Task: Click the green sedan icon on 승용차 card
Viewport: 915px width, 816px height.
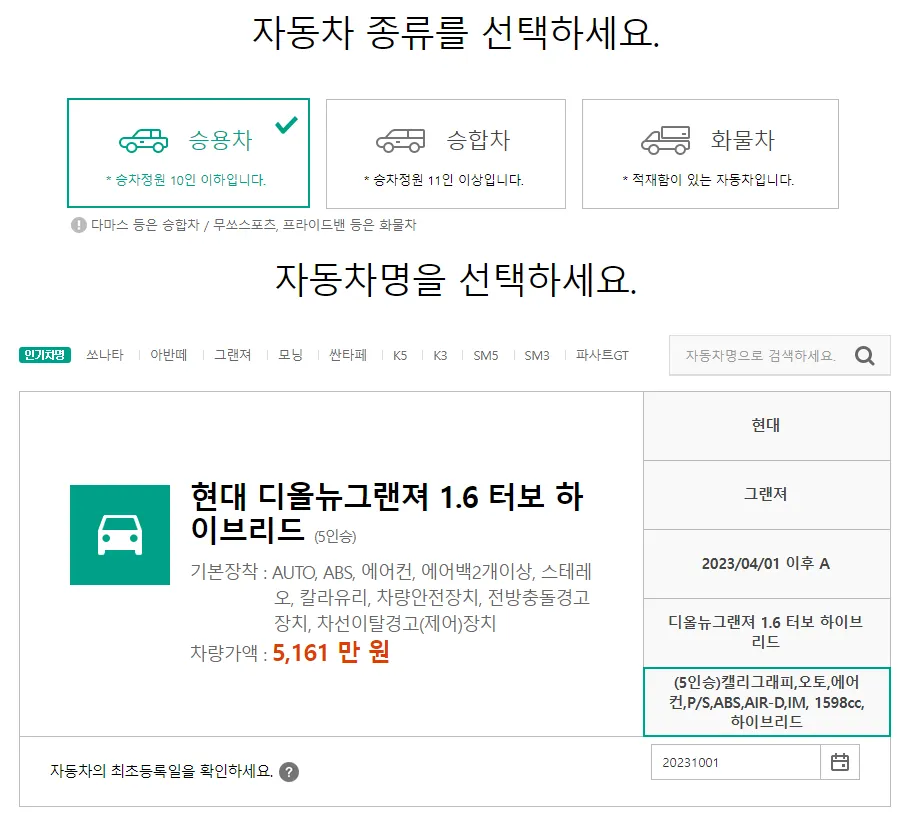Action: (146, 140)
